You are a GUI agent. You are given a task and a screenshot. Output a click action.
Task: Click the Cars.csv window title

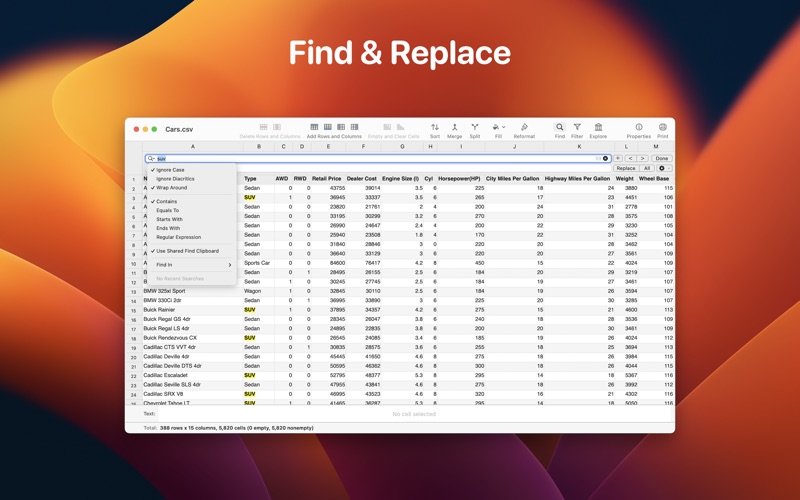click(x=179, y=130)
